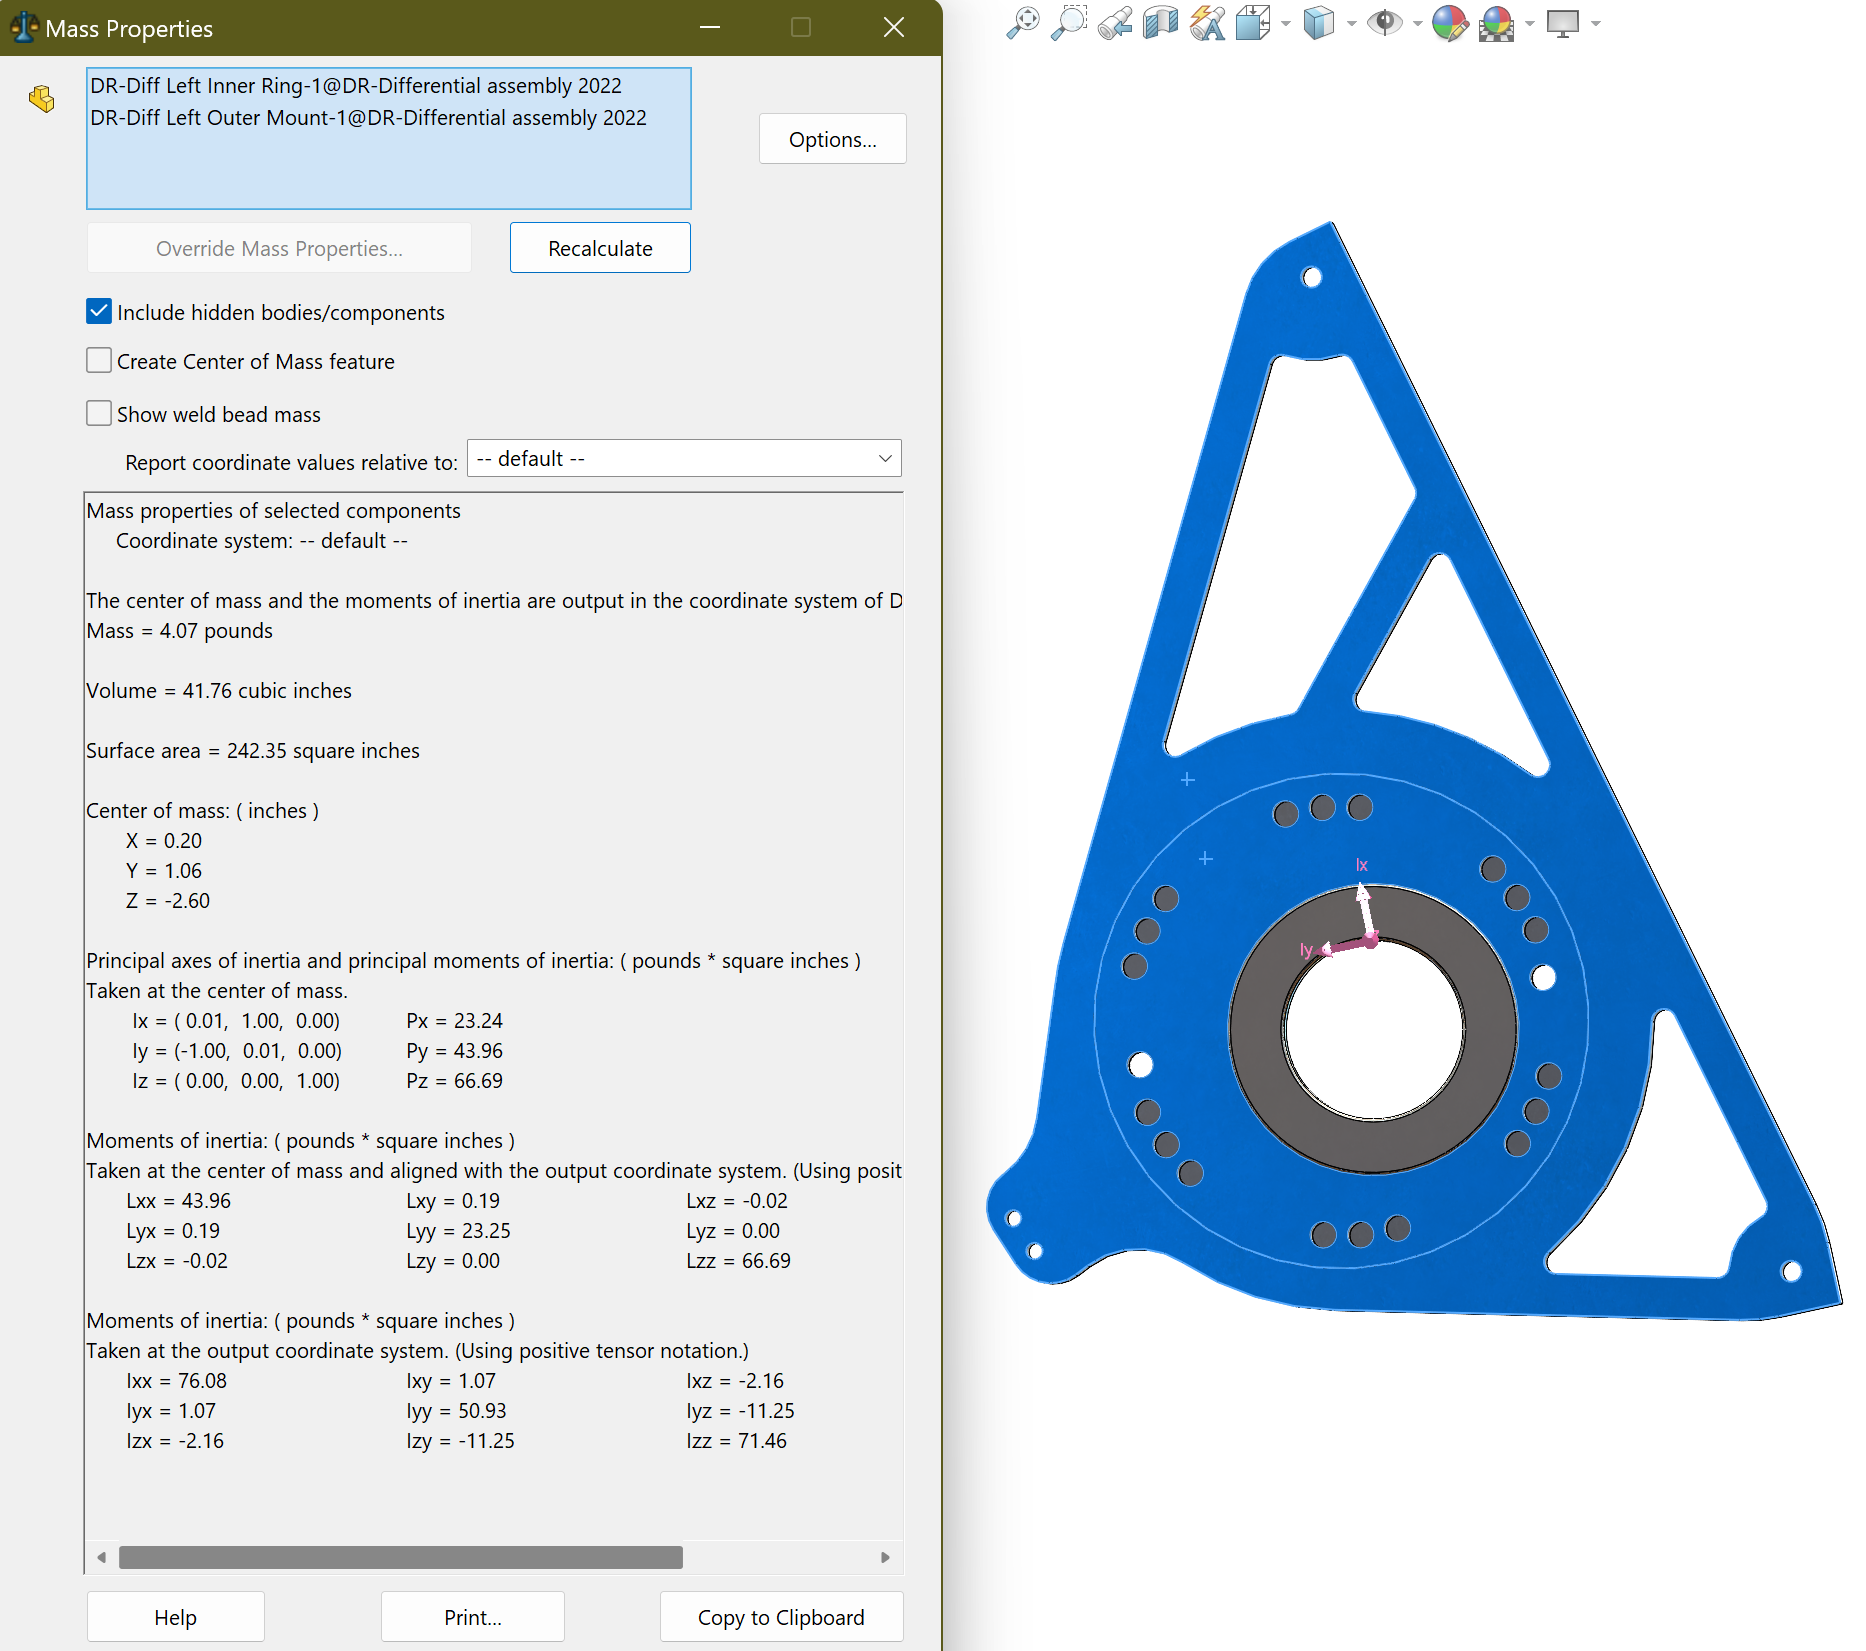
Task: Click the Dynamic Annotation Views icon
Action: (1208, 23)
